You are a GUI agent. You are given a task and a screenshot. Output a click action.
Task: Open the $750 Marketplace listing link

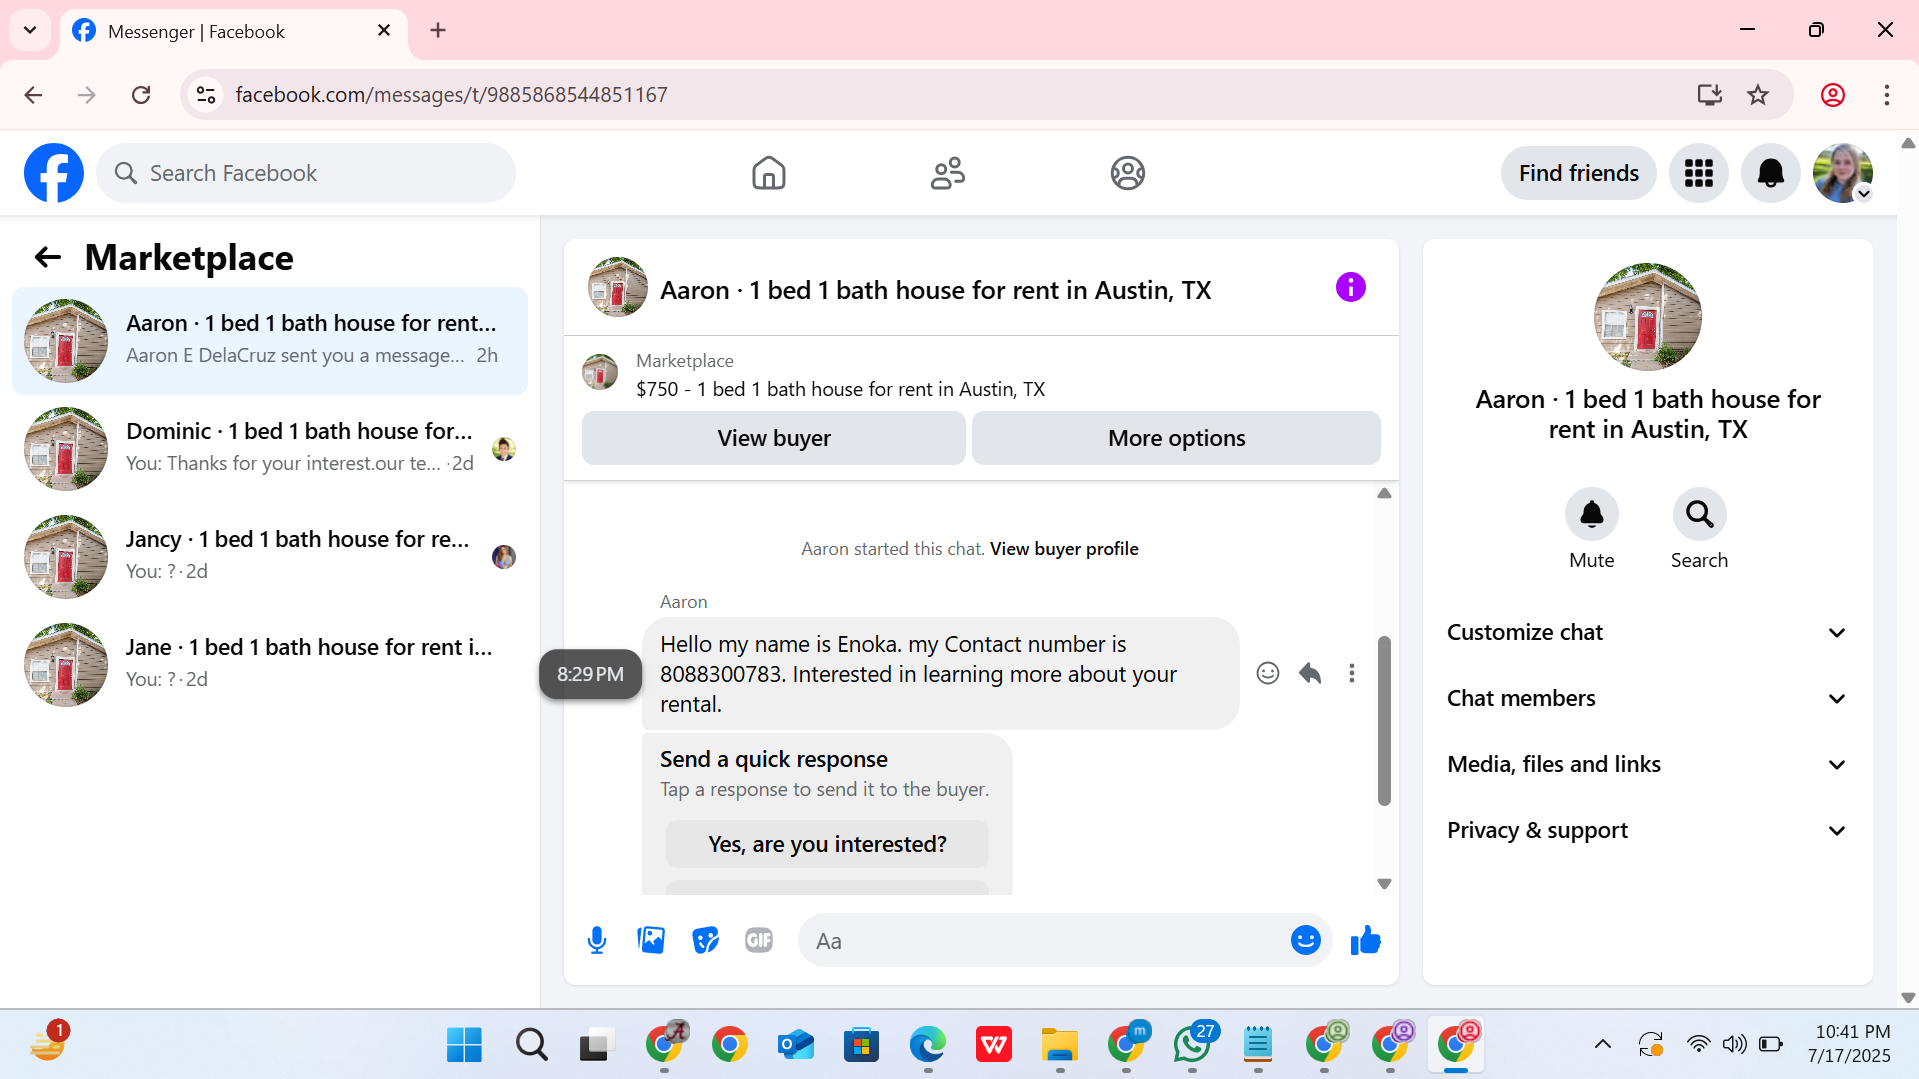840,389
